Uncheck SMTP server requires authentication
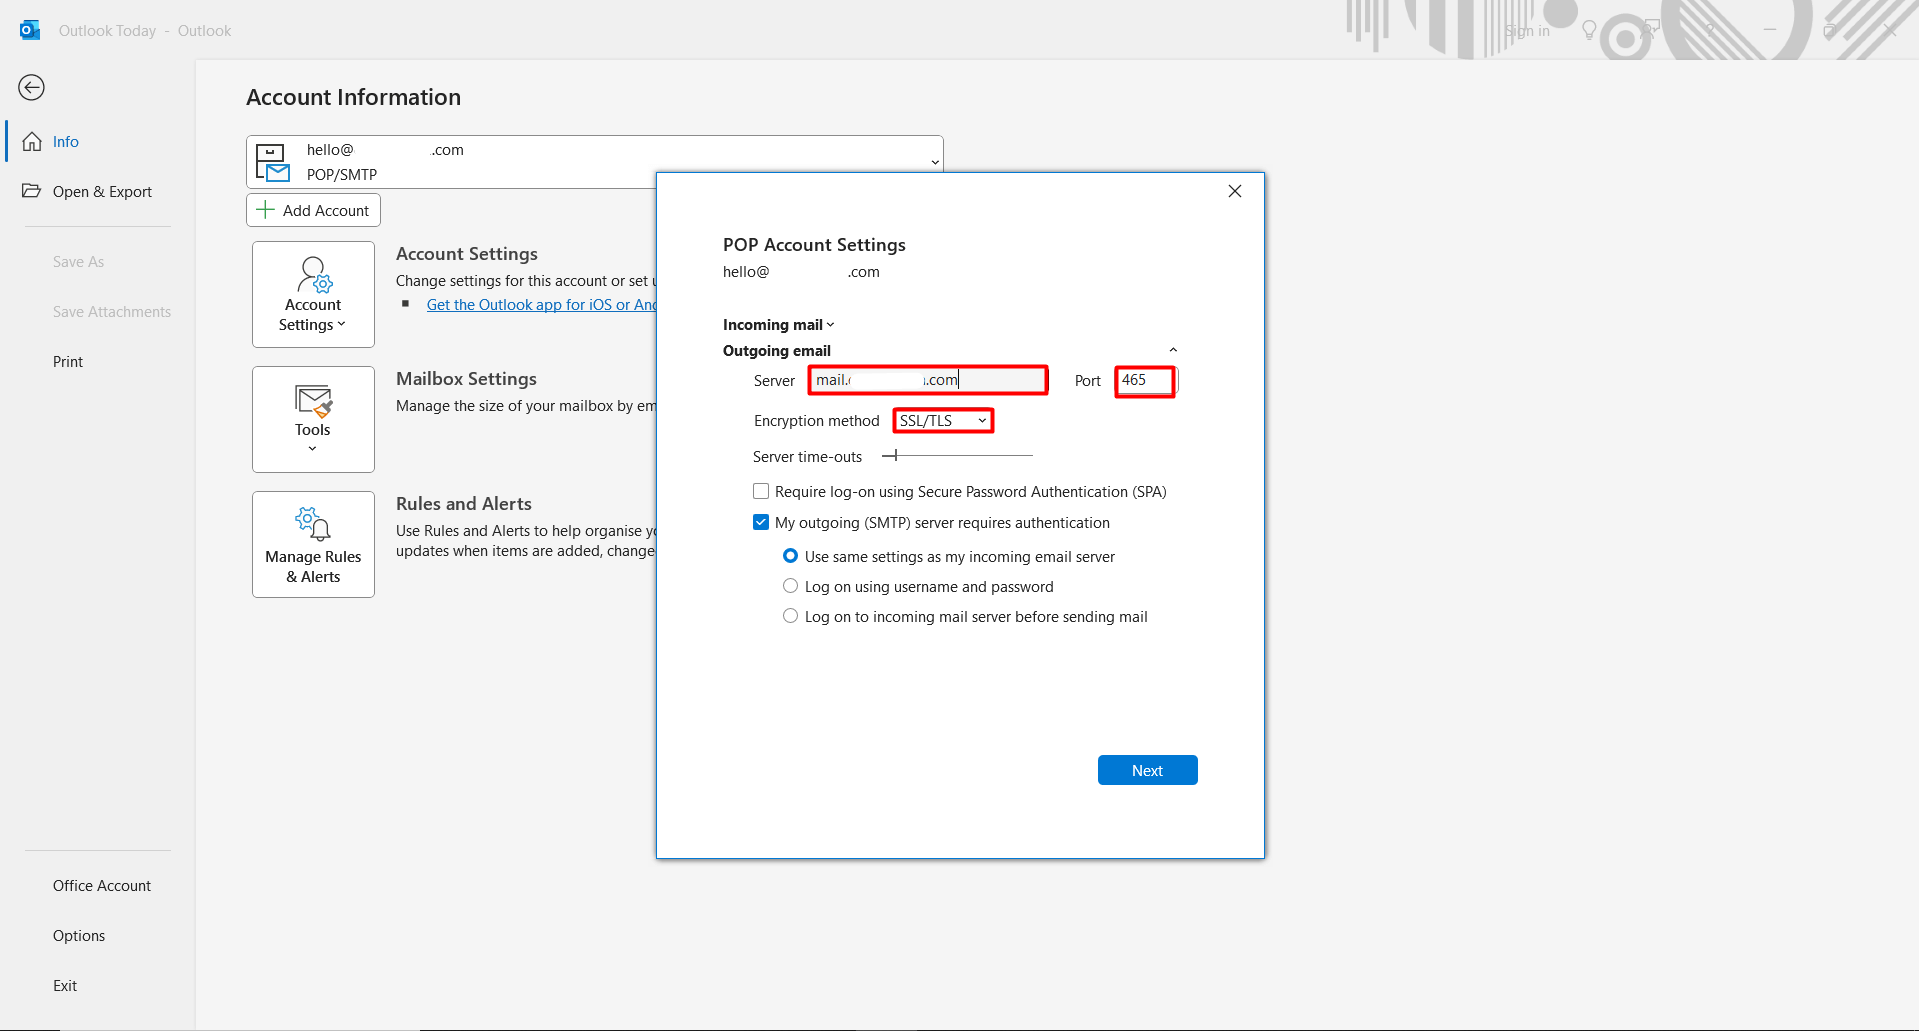Viewport: 1919px width, 1031px height. [x=761, y=522]
